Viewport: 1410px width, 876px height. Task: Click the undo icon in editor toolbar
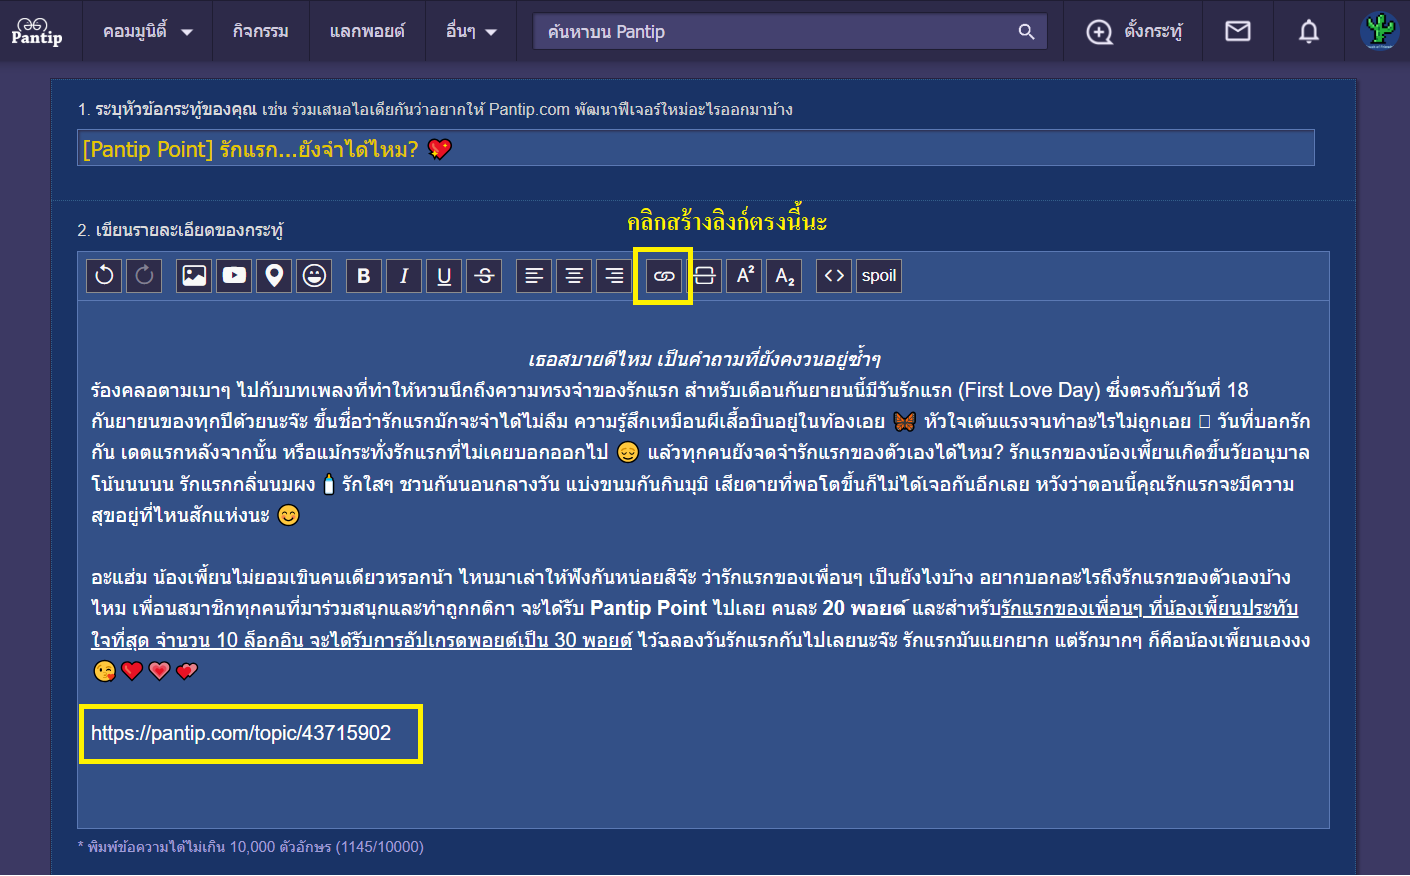coord(104,276)
